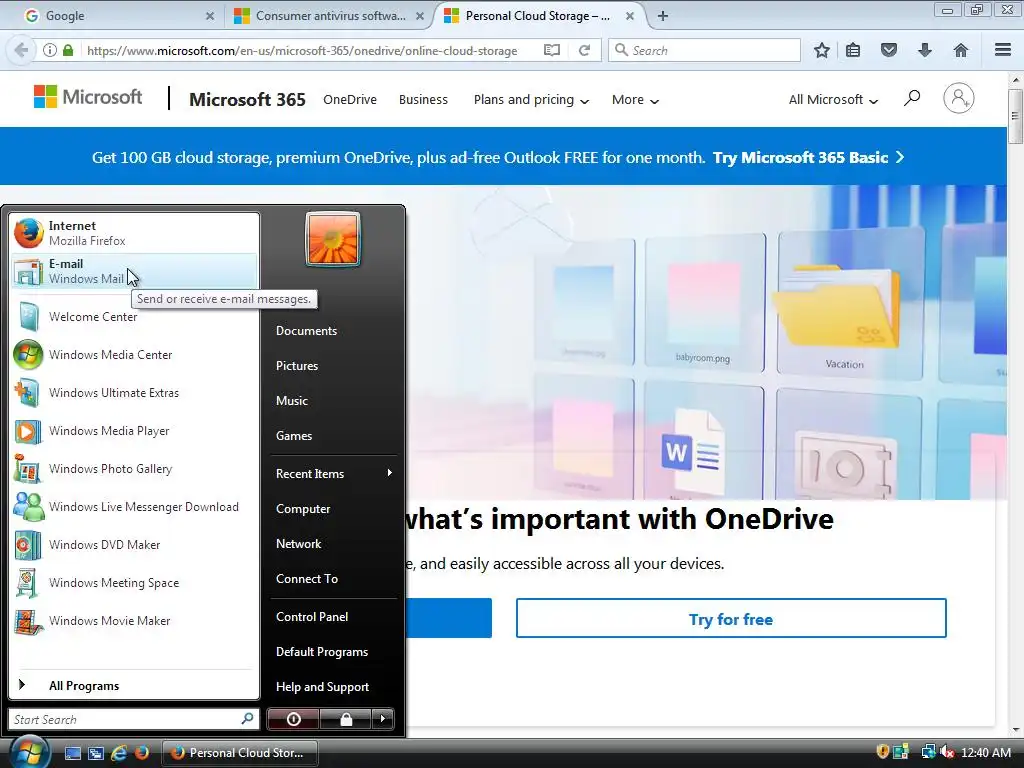Launch Windows Media Player
1024x768 pixels.
[134, 431]
